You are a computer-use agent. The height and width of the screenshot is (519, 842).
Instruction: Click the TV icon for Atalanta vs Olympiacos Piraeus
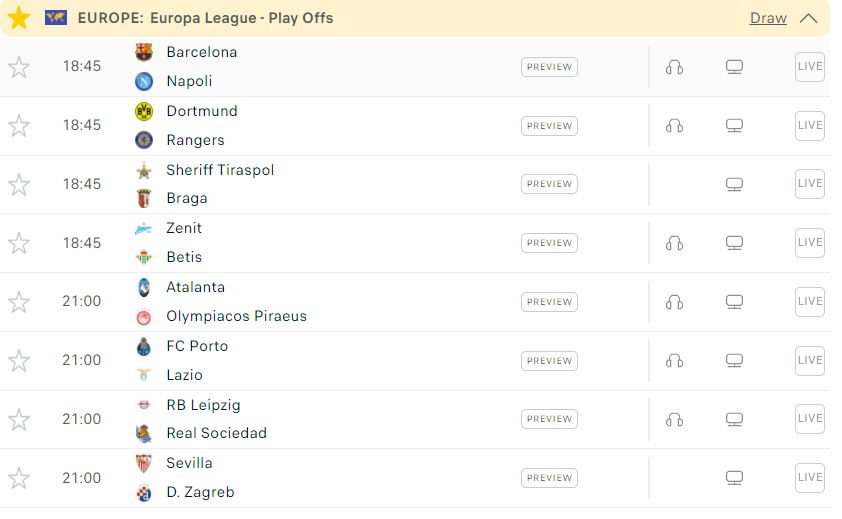click(x=734, y=302)
